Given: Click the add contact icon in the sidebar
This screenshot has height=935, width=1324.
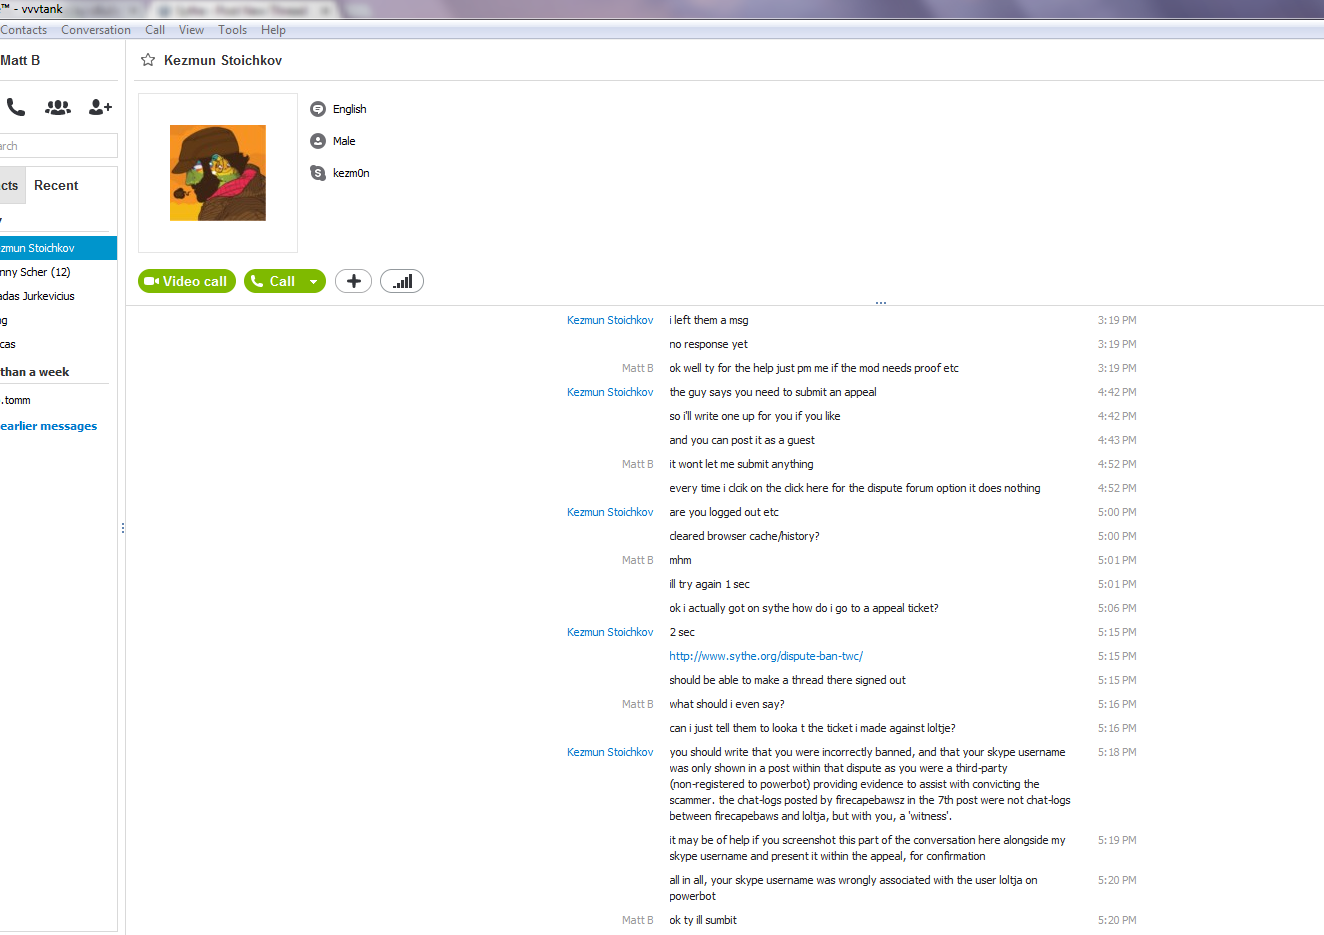Looking at the screenshot, I should click(x=100, y=106).
